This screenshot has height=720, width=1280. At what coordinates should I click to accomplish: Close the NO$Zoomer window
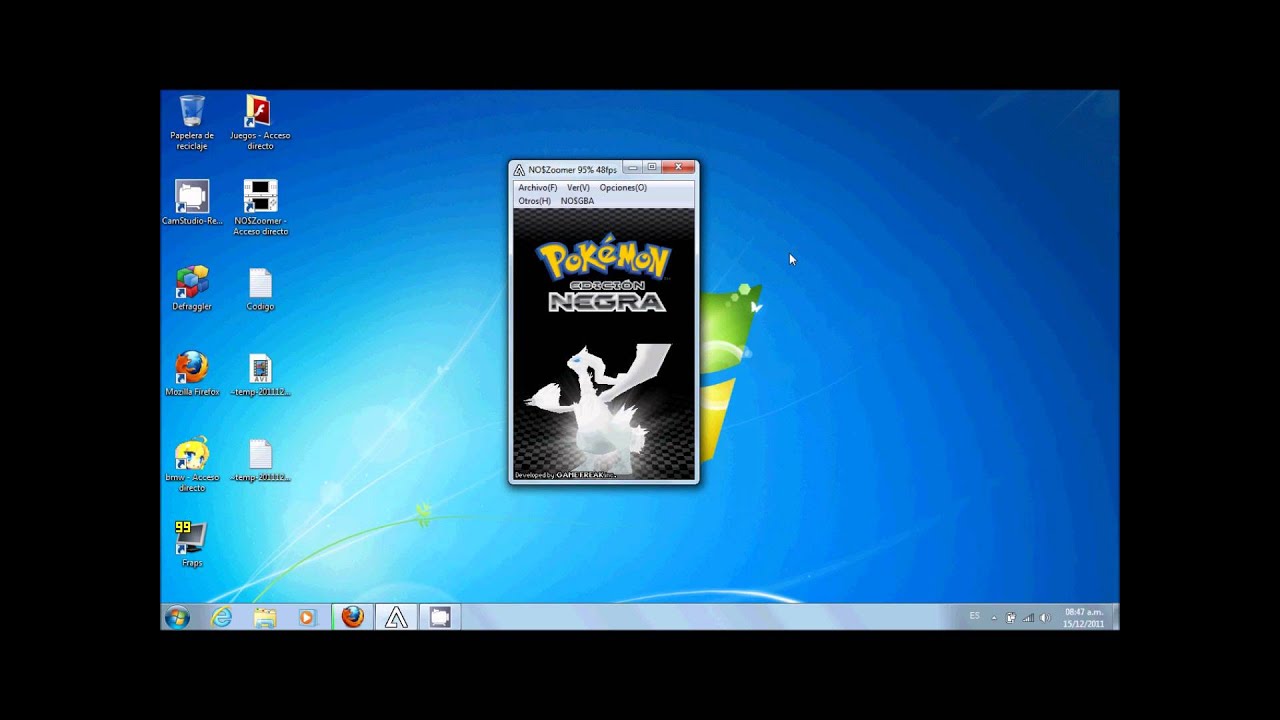678,167
